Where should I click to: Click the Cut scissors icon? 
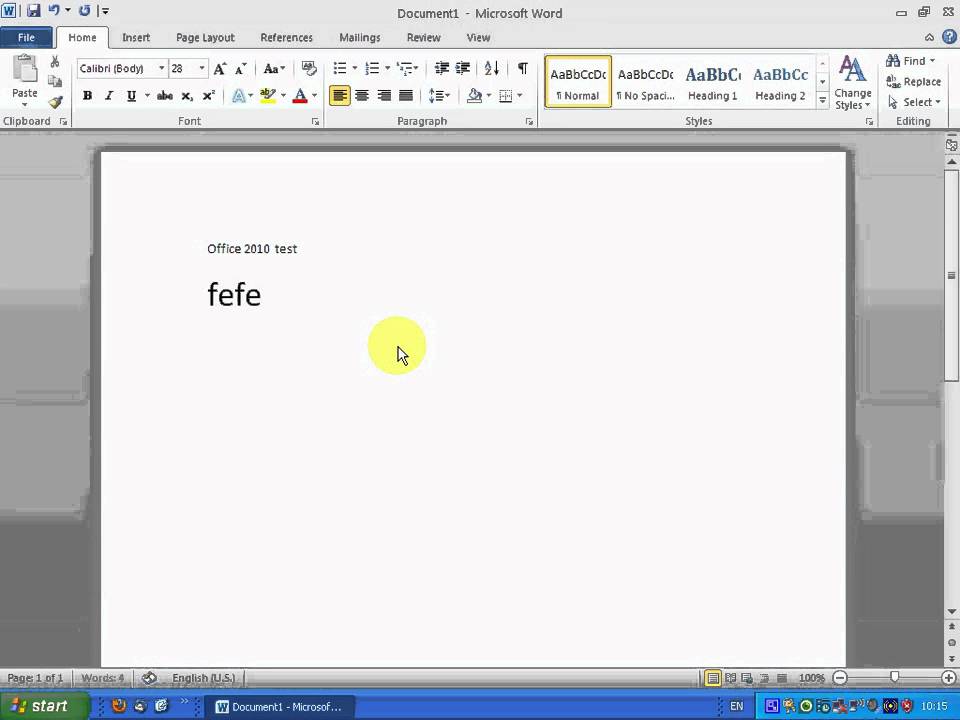pos(54,62)
